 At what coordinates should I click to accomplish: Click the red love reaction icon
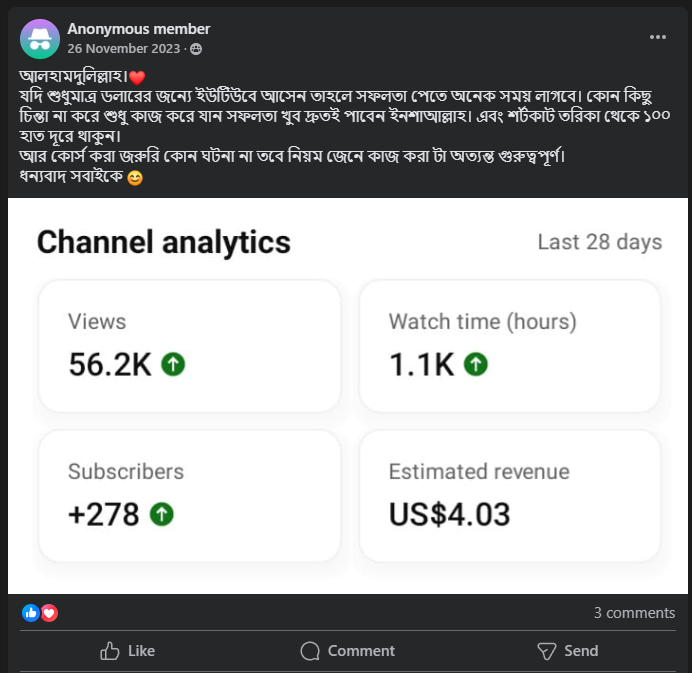49,613
